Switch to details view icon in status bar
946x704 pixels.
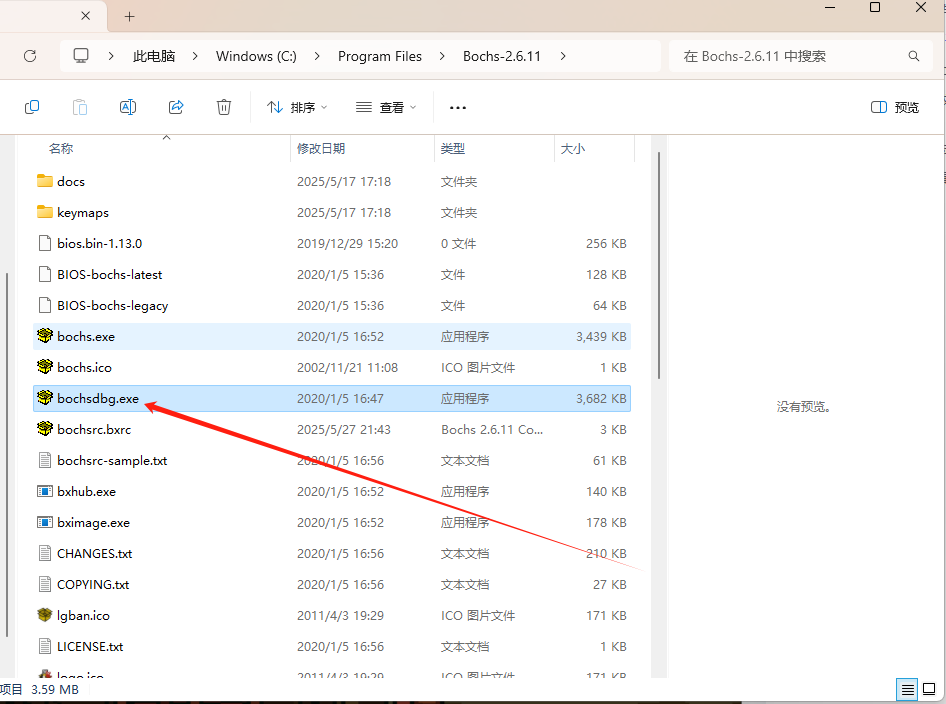(907, 690)
